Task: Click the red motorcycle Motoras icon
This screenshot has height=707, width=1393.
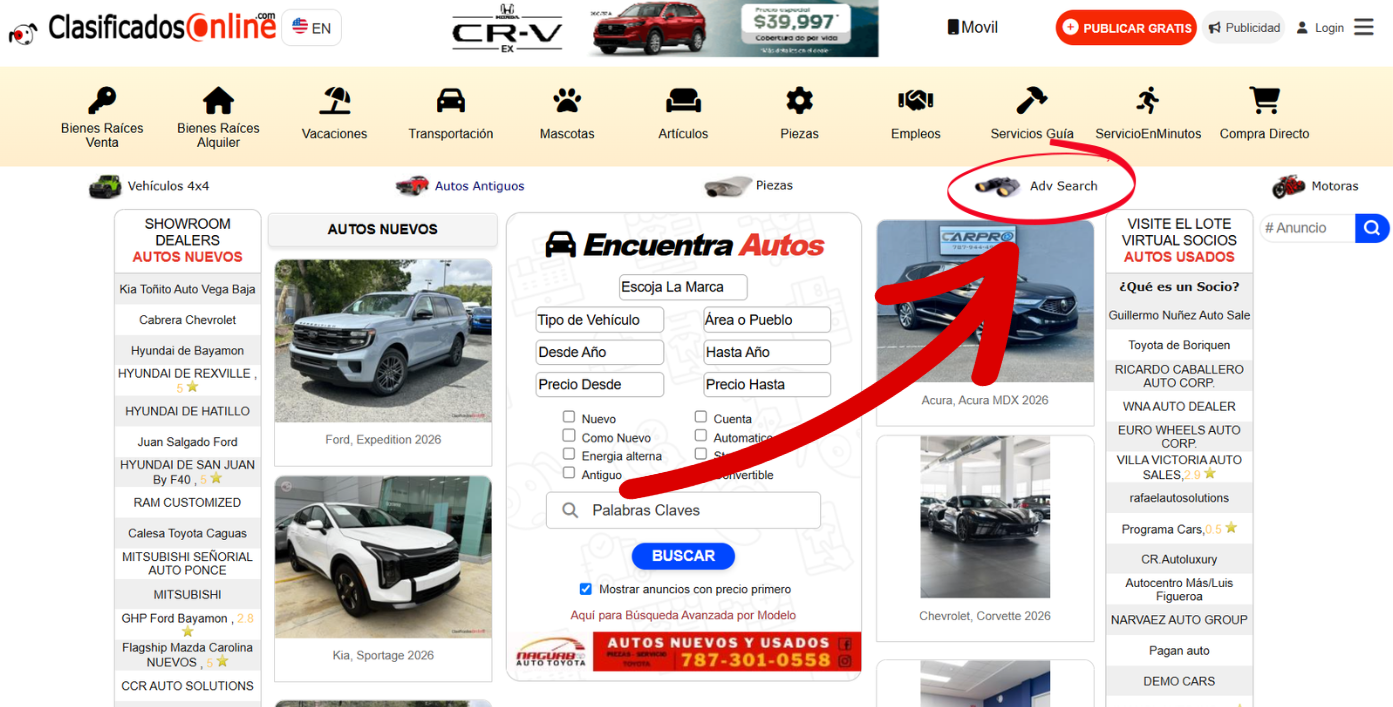Action: [x=1289, y=186]
